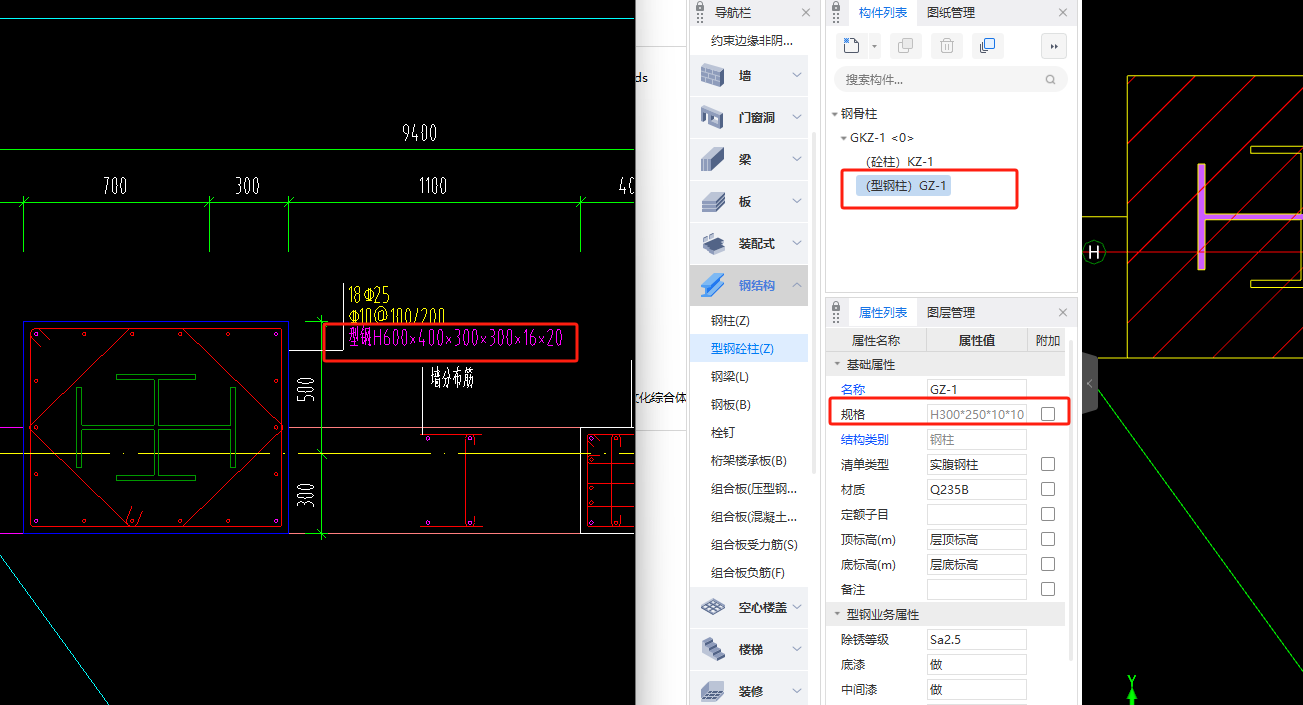Collapse the 基础属性 section
Image resolution: width=1303 pixels, height=705 pixels.
836,365
